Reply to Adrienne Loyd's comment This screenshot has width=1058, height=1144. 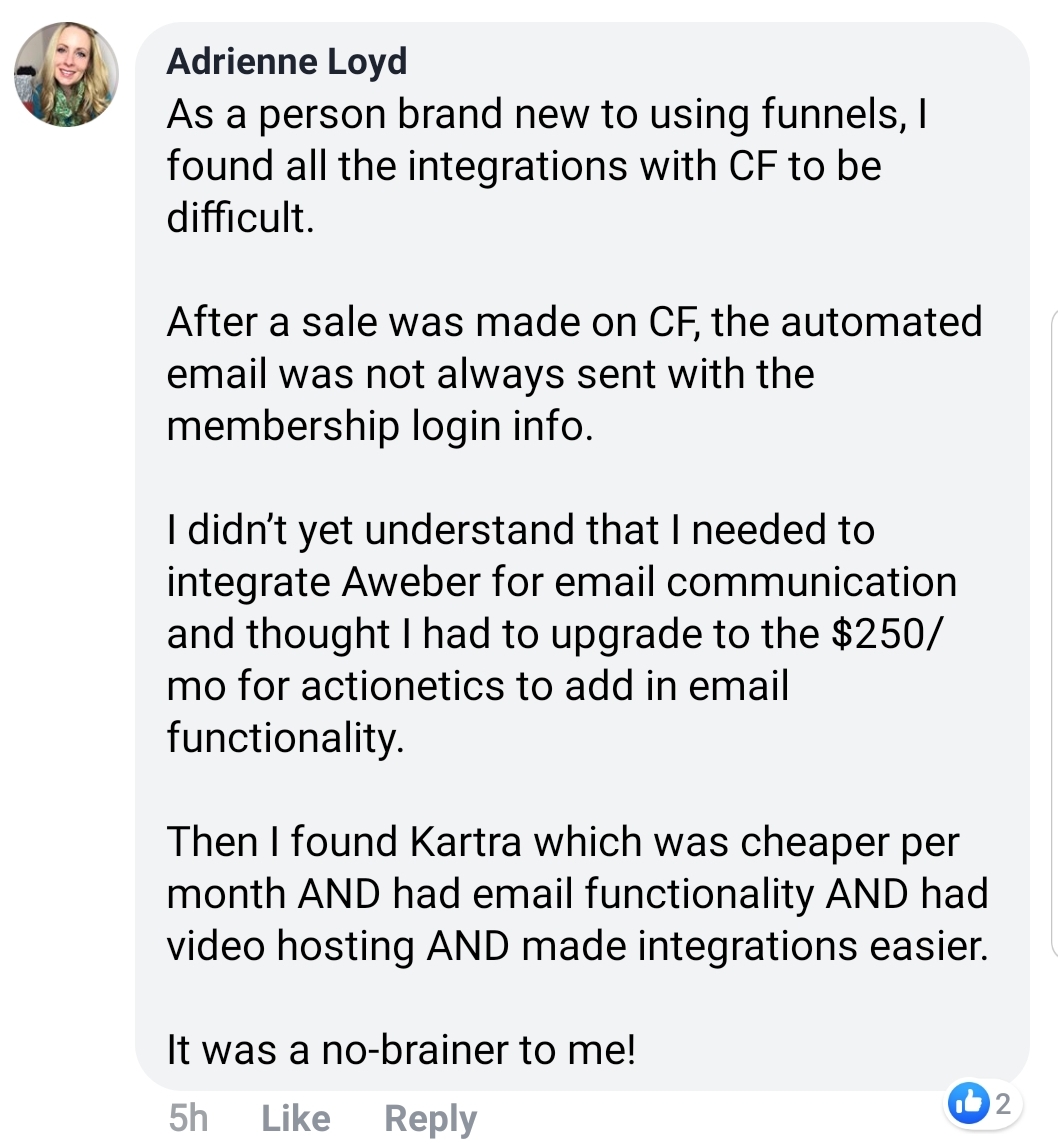(x=431, y=1117)
